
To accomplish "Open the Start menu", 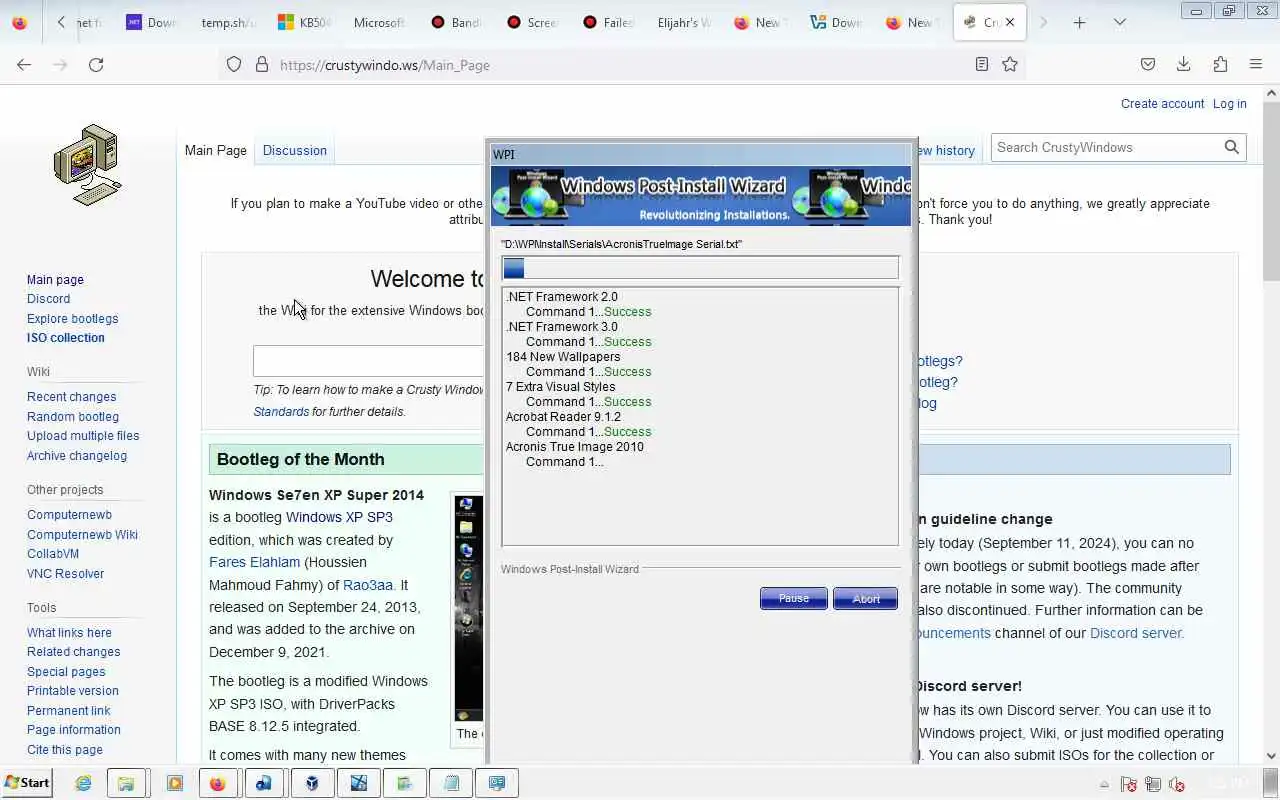I will (27, 783).
